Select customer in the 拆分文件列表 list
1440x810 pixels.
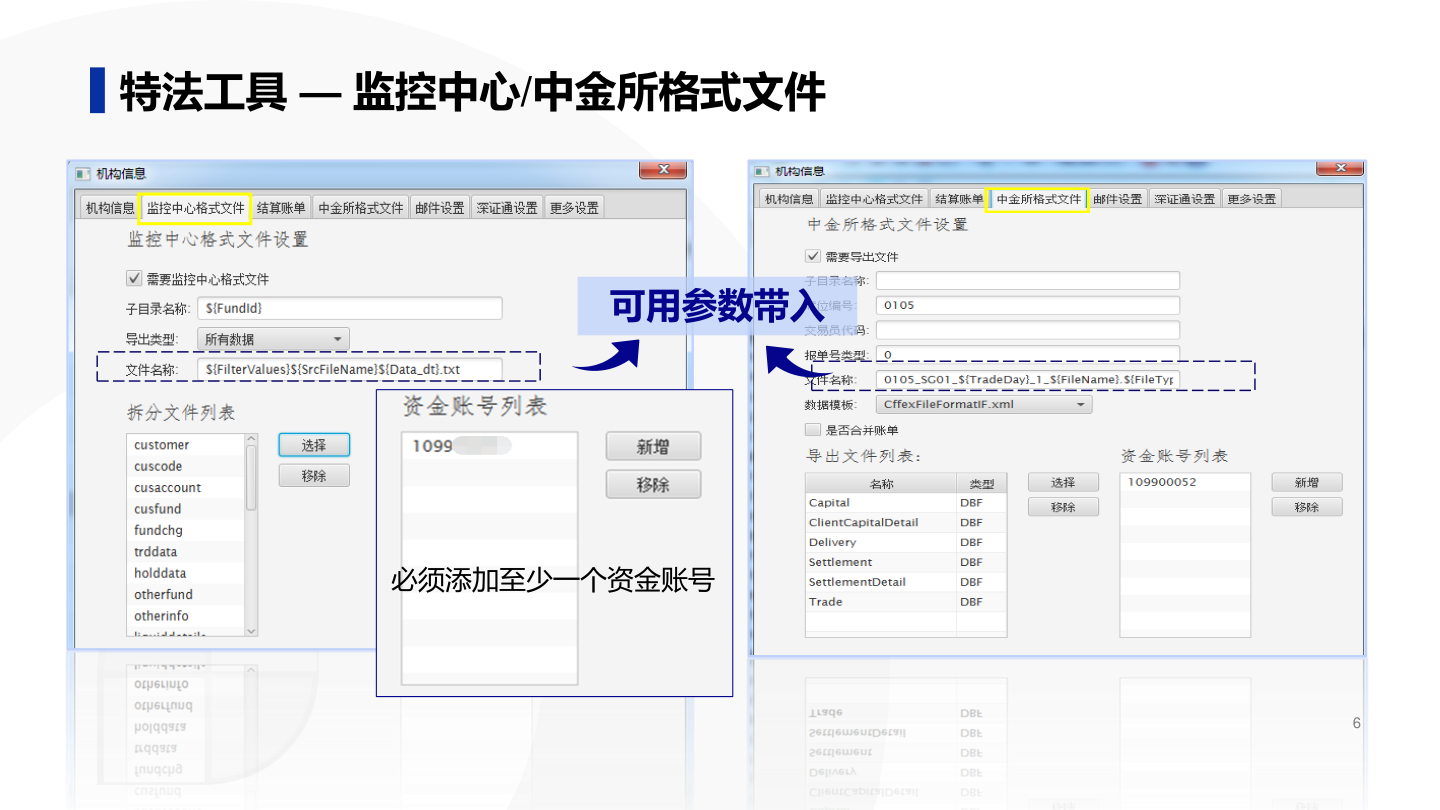point(186,445)
